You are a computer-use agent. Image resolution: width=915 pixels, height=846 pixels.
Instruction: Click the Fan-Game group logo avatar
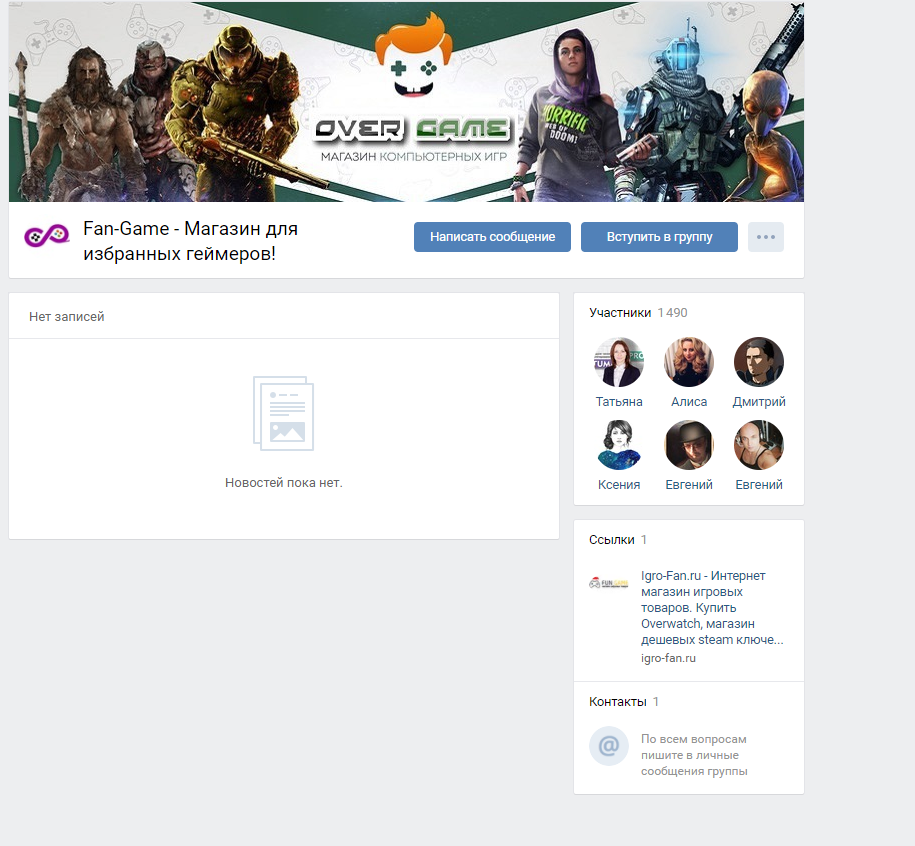47,236
